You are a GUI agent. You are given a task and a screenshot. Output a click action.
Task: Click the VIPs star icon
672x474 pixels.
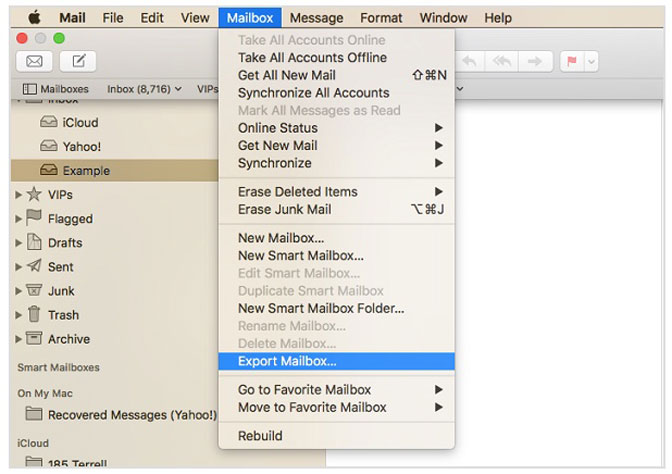coord(34,194)
